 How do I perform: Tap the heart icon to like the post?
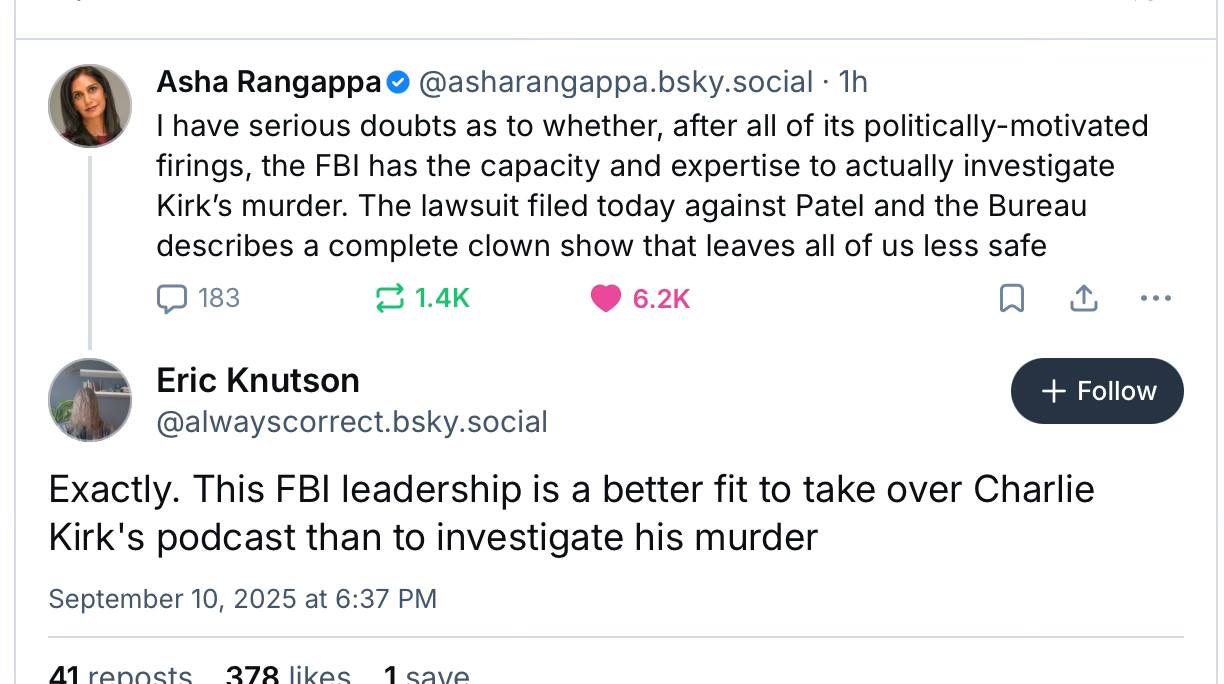pos(605,298)
